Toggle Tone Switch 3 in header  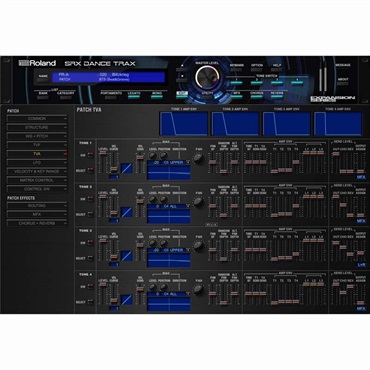[x=277, y=83]
